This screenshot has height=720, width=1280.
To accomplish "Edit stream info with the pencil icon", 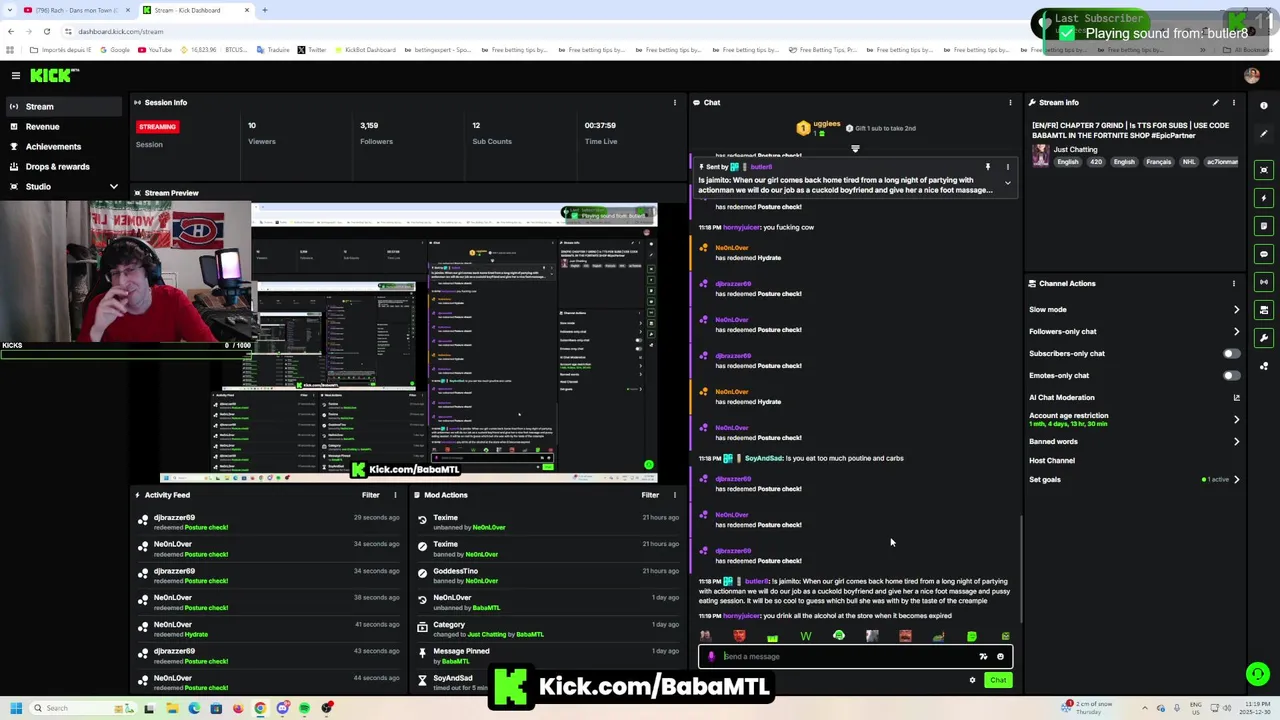I will click(1216, 102).
